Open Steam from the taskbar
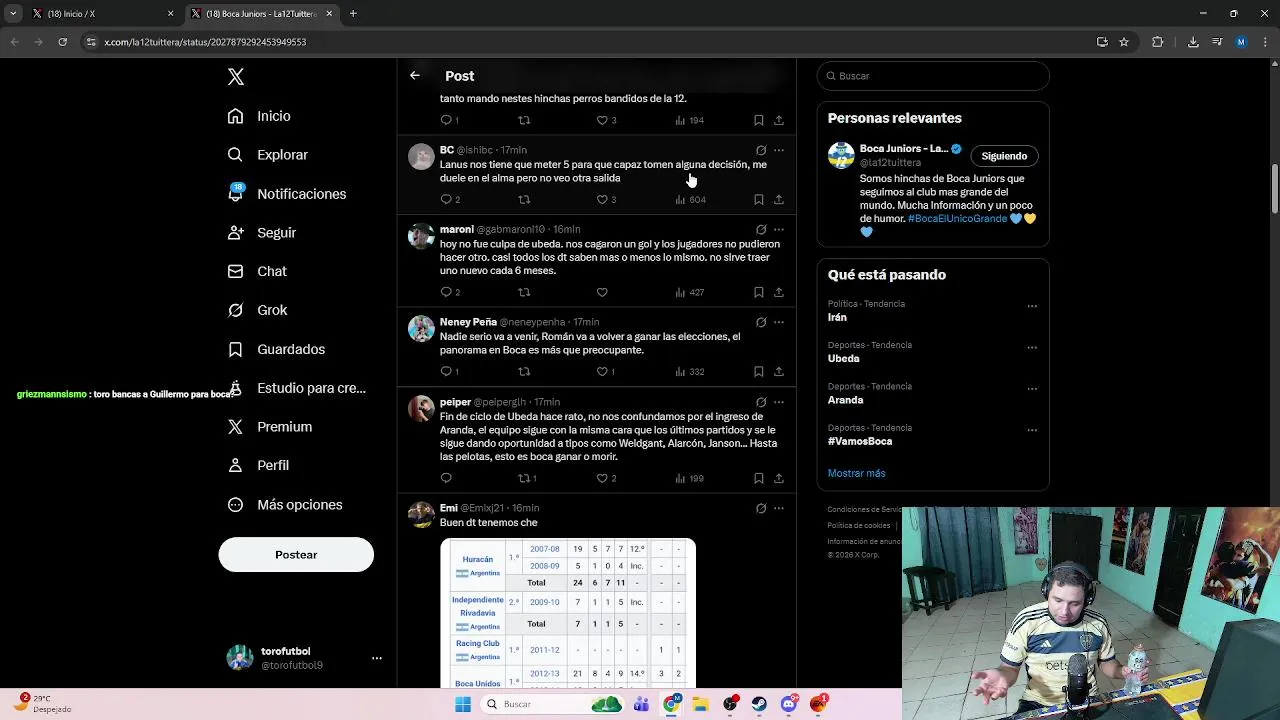 [760, 704]
